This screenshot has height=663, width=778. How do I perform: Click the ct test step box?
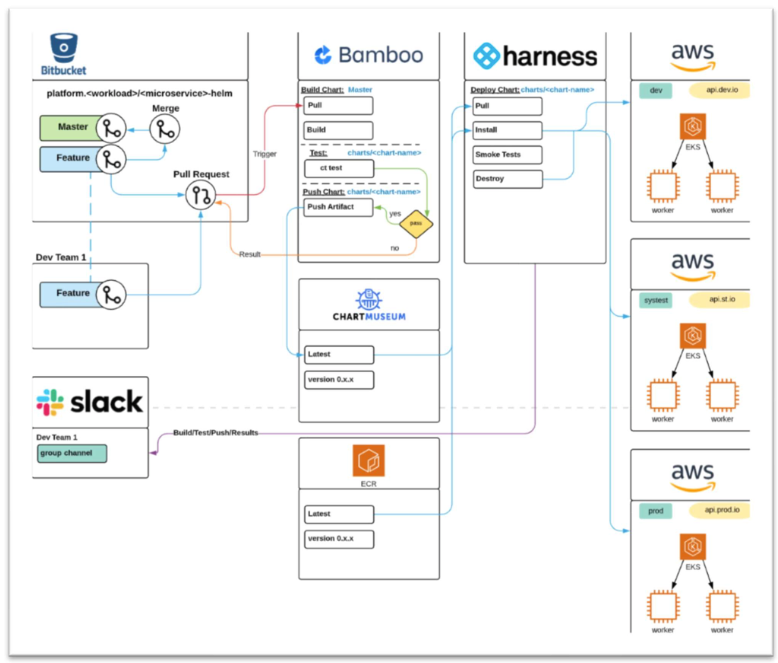[339, 168]
